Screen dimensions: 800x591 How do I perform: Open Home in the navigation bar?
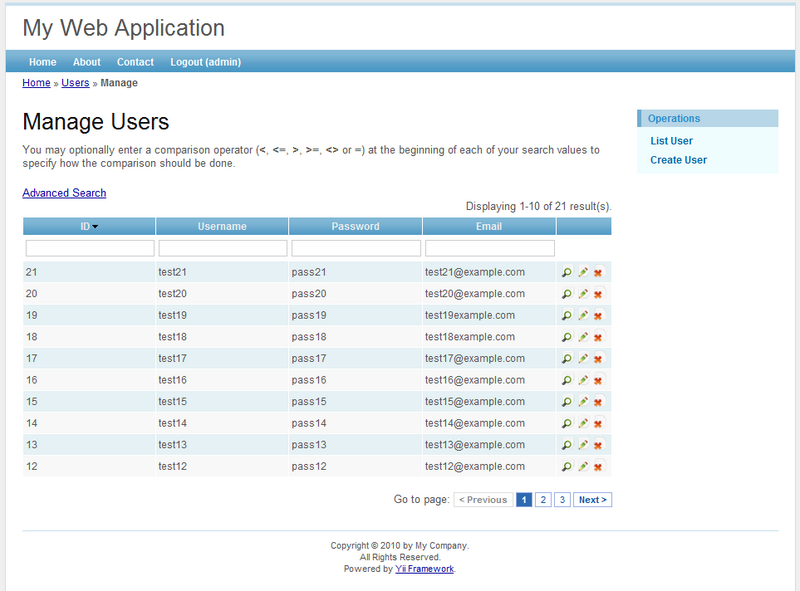coord(42,62)
